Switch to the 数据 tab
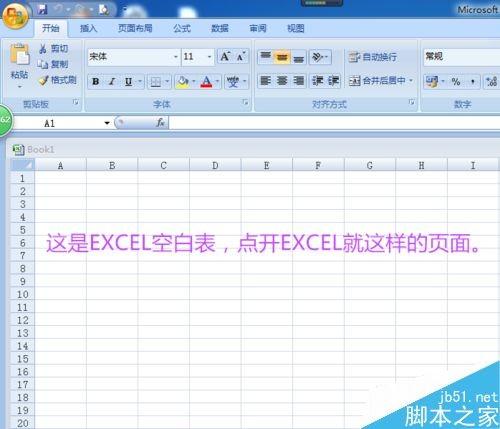The image size is (500, 429). tap(220, 28)
